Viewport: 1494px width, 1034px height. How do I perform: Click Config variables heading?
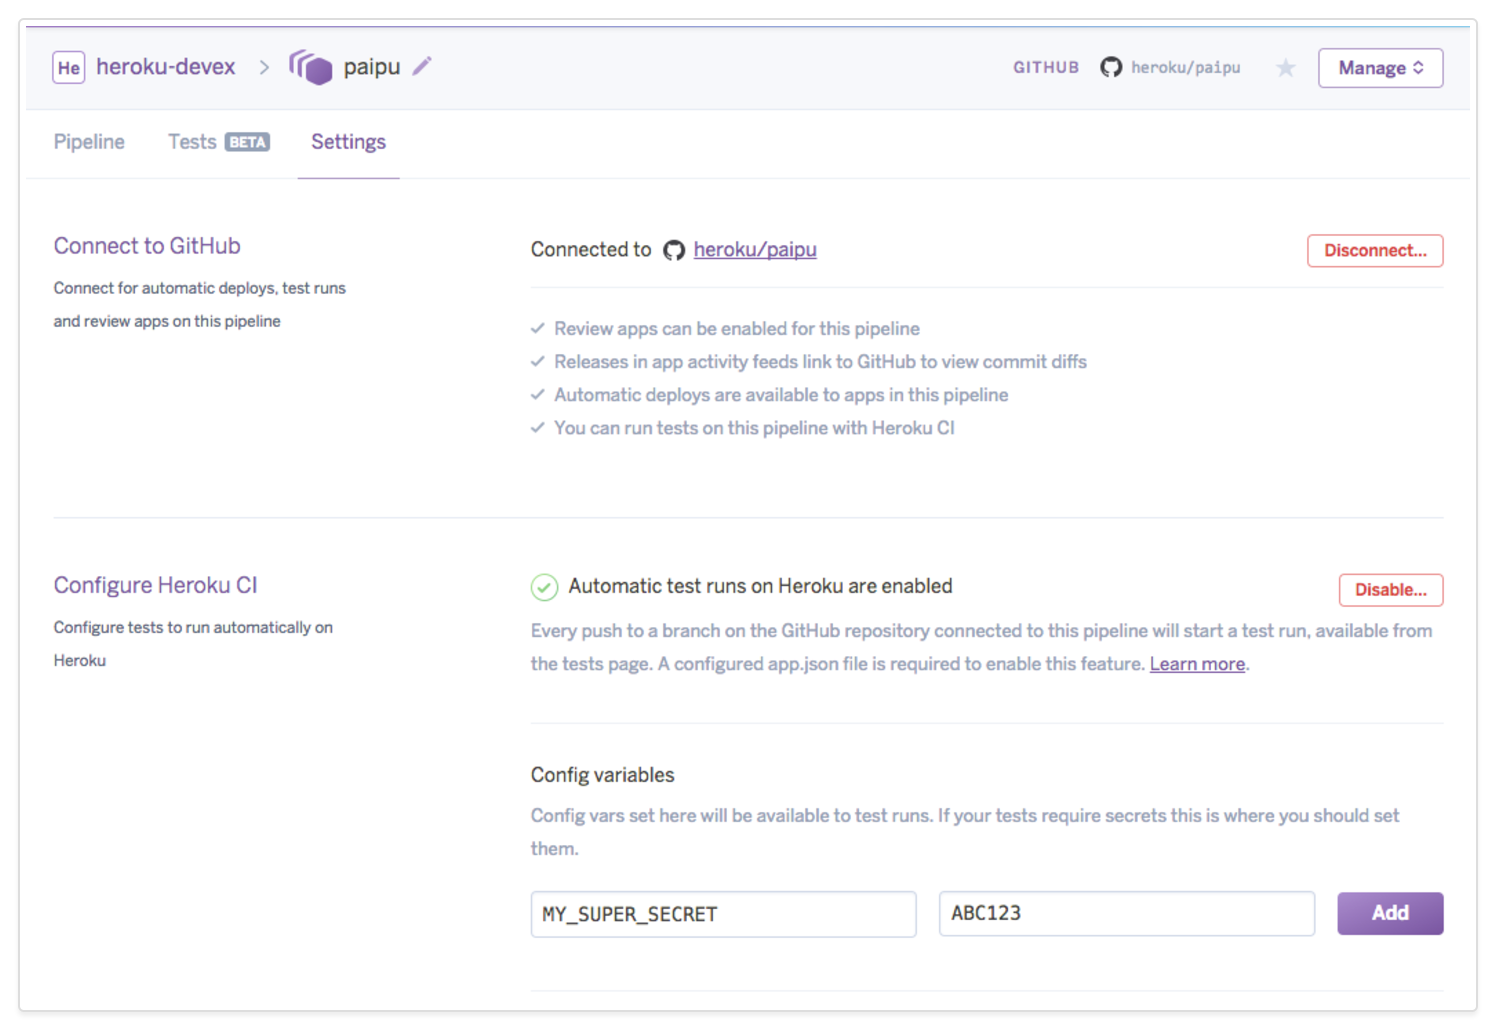pyautogui.click(x=602, y=775)
